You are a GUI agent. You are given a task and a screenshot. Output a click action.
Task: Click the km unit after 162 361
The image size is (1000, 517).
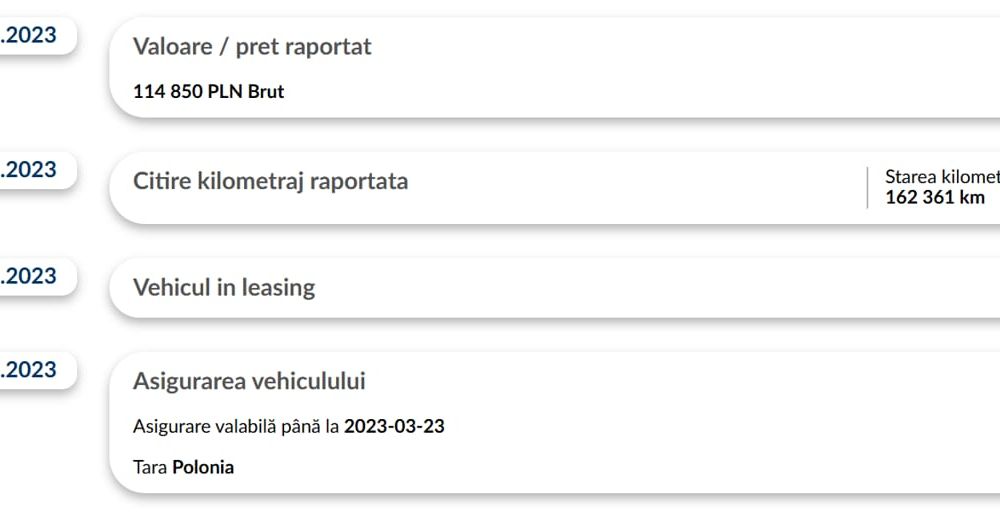(972, 197)
